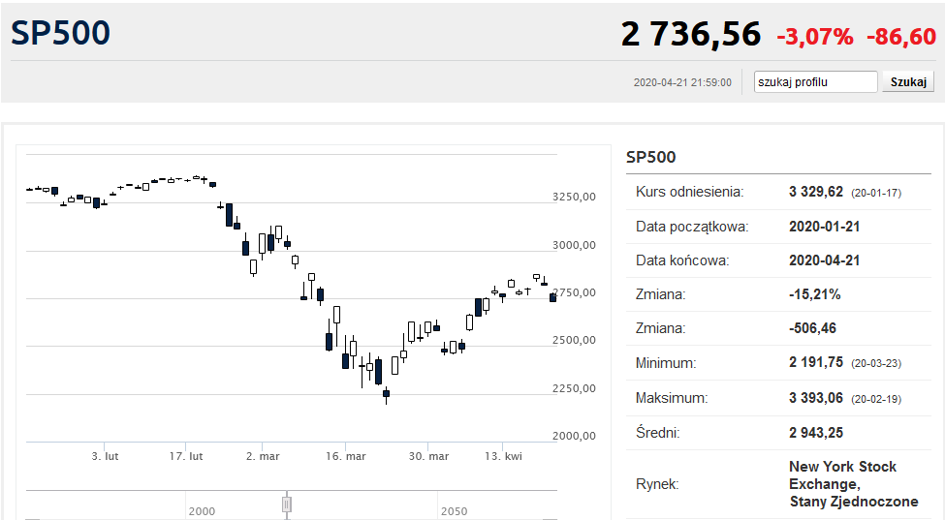Click the 2050 label in the range navigator
The height and width of the screenshot is (520, 945).
[453, 511]
